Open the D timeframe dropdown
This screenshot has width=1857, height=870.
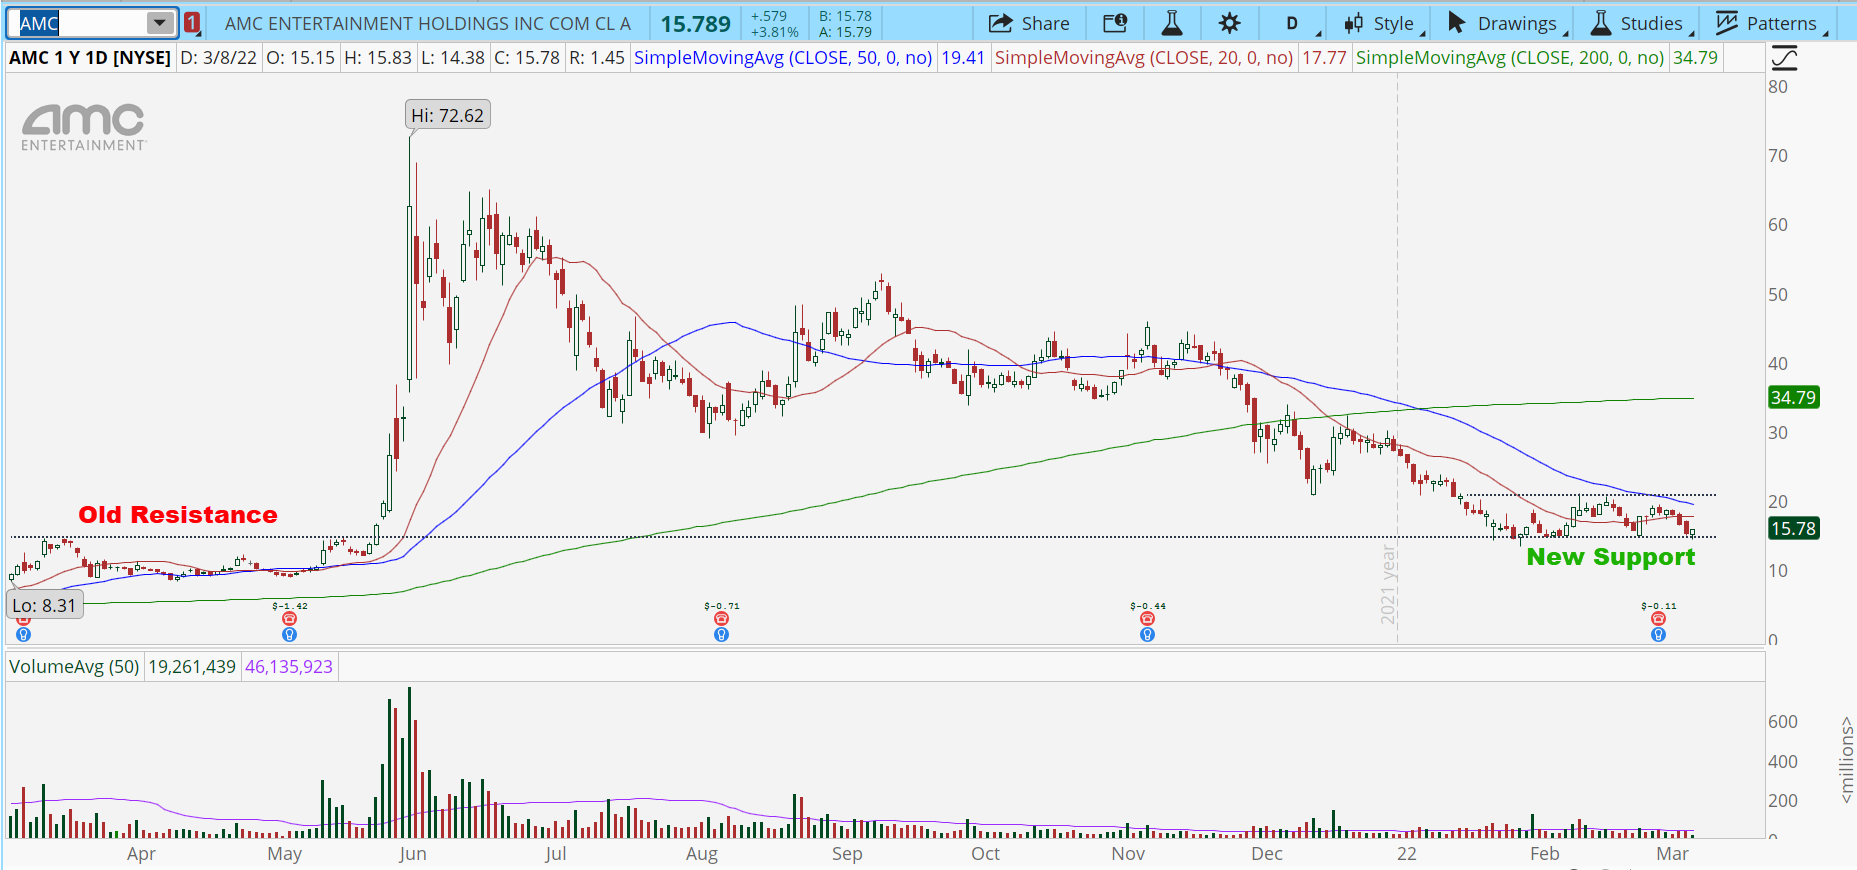point(1292,23)
